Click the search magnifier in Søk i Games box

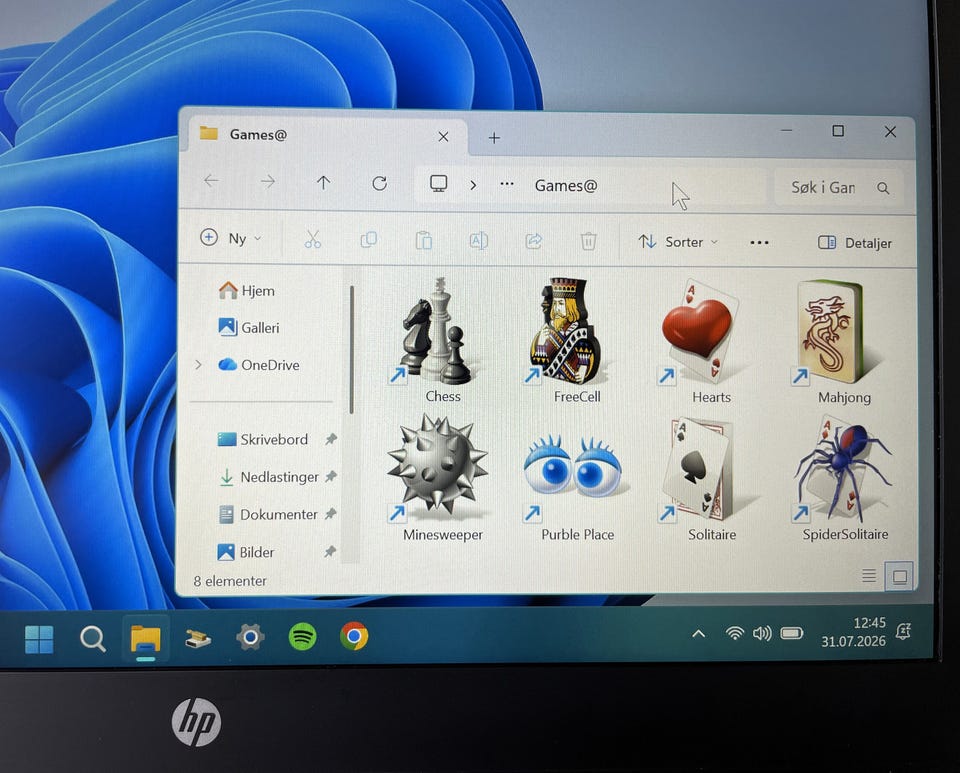(x=883, y=188)
